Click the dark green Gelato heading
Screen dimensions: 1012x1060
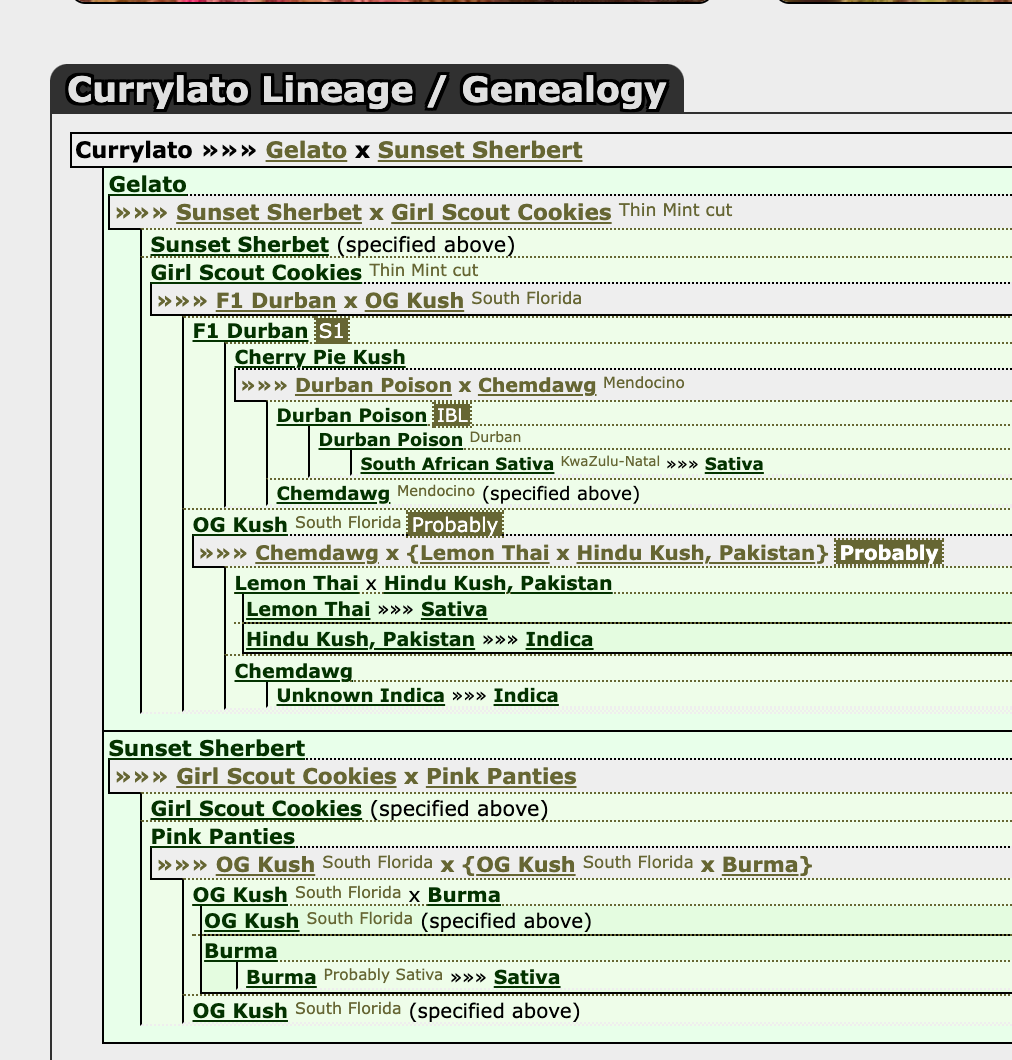[x=147, y=185]
